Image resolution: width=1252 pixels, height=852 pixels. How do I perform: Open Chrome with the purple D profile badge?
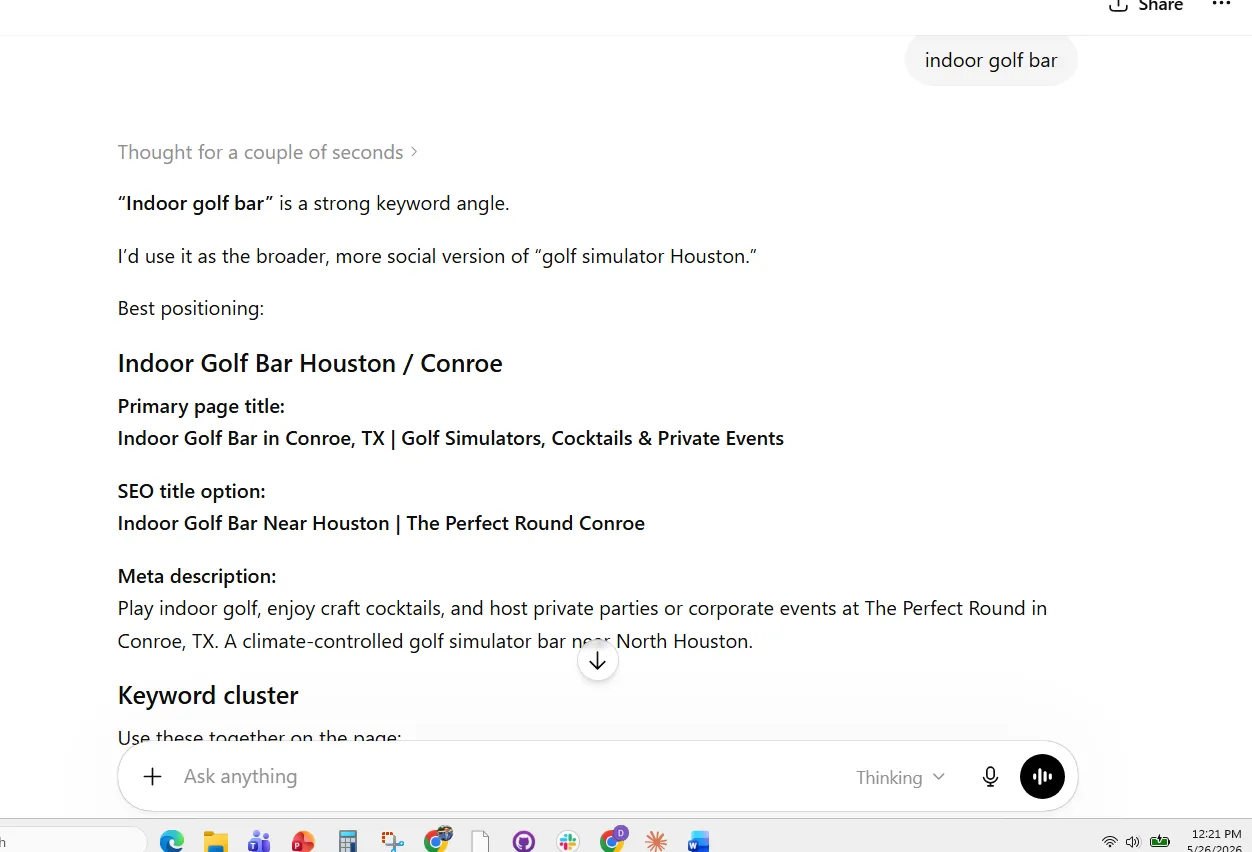tap(613, 840)
